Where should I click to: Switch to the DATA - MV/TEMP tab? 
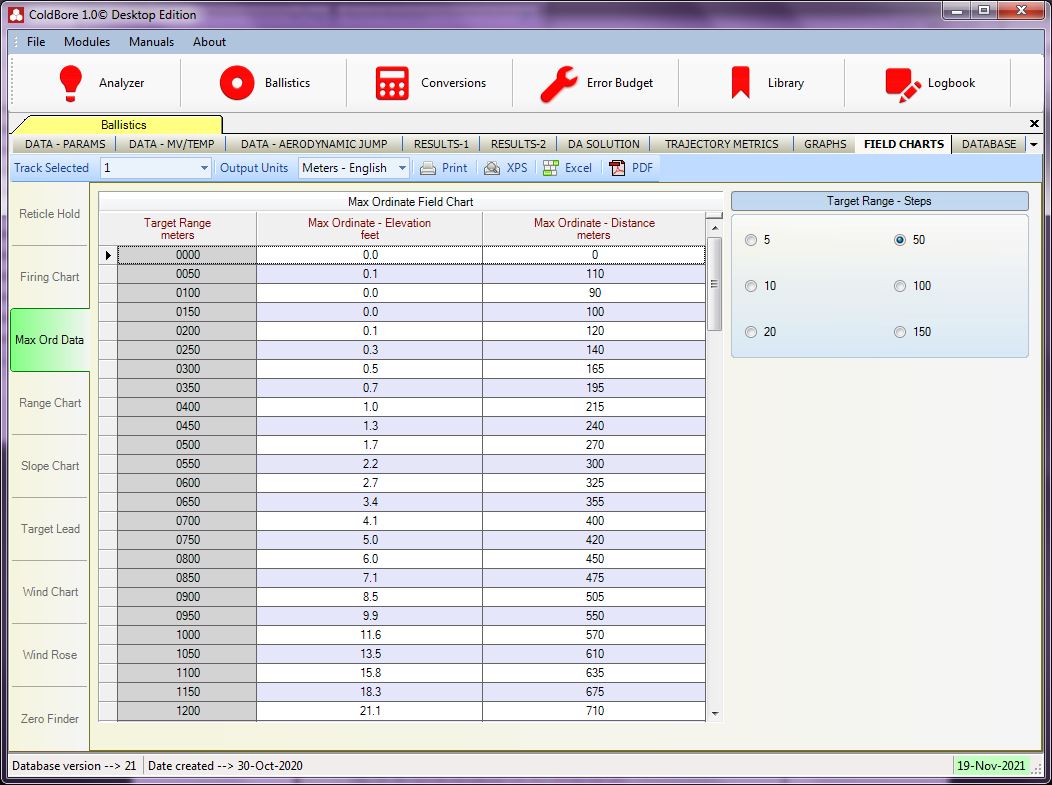point(172,144)
